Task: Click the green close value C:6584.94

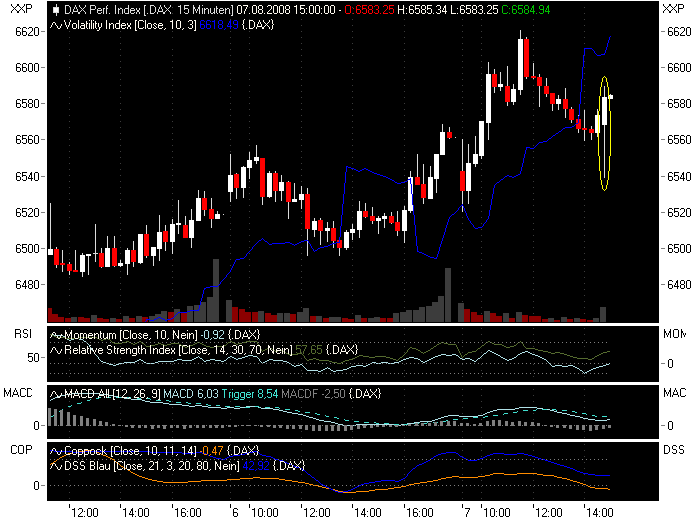Action: pos(526,10)
